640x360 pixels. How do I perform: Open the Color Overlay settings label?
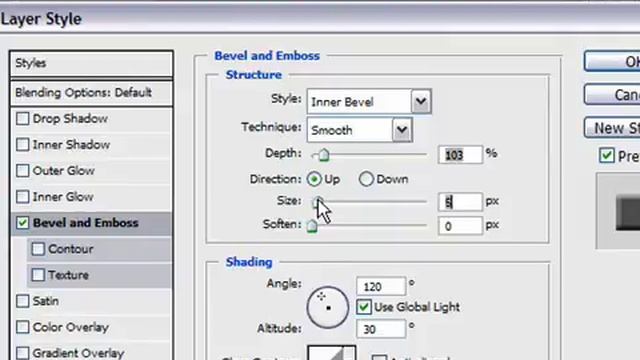pyautogui.click(x=71, y=327)
